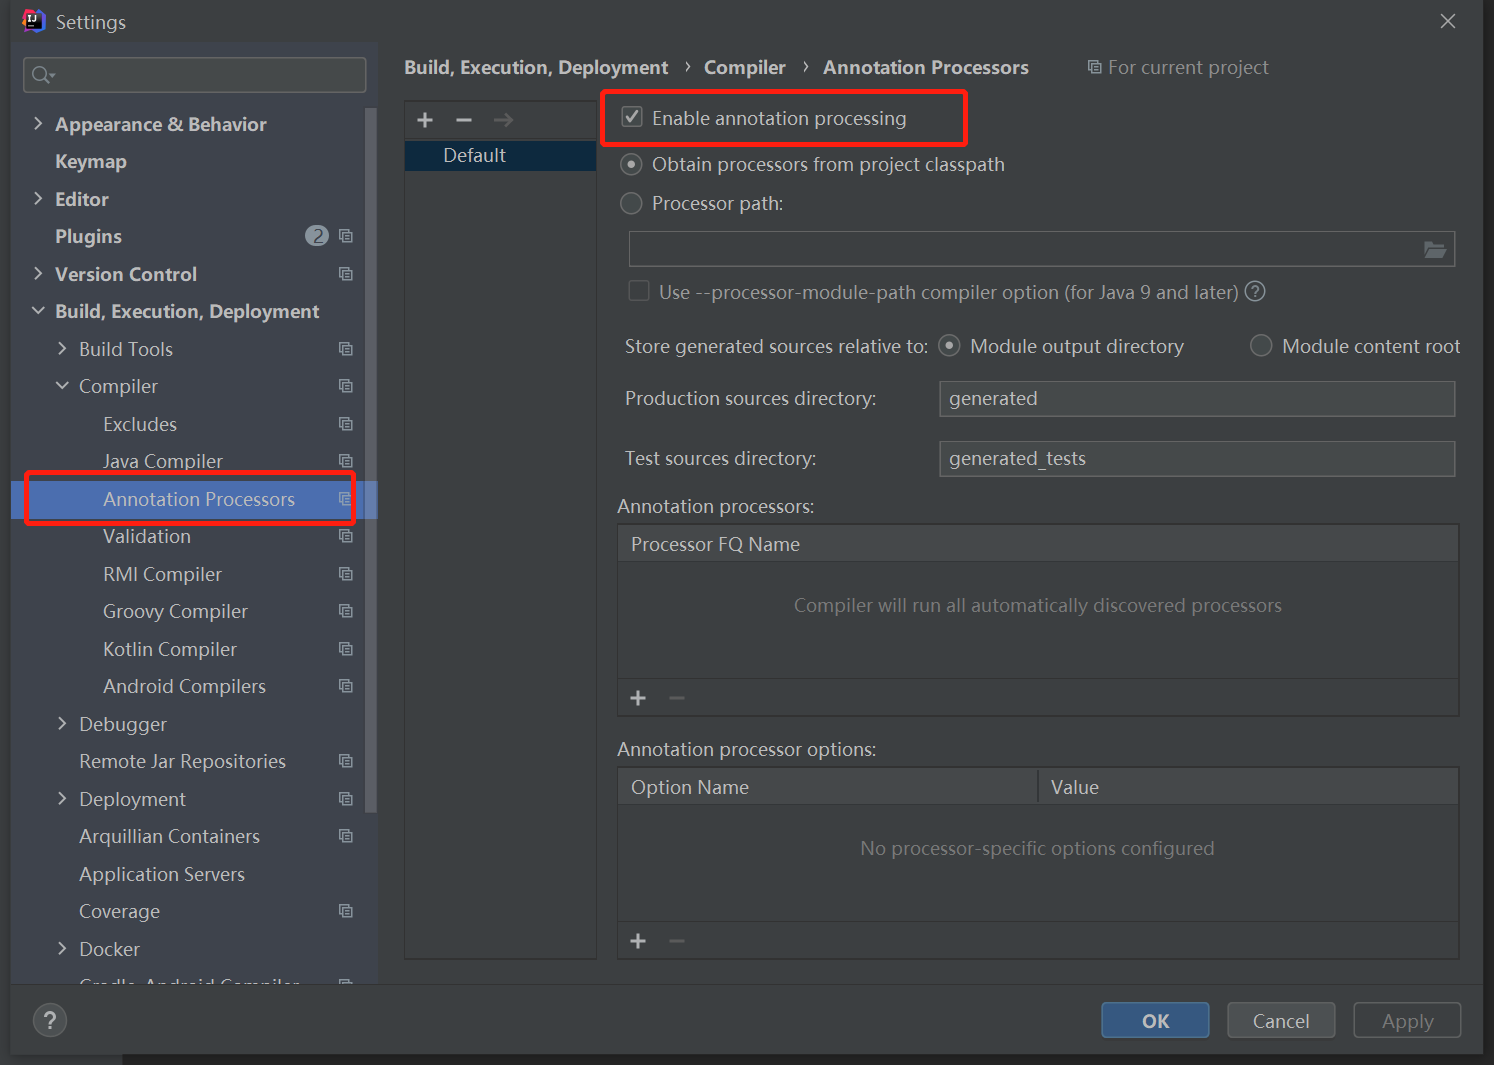Click the project-level icon next to Groovy Compiler
Screen dimensions: 1494x1065
coord(346,611)
